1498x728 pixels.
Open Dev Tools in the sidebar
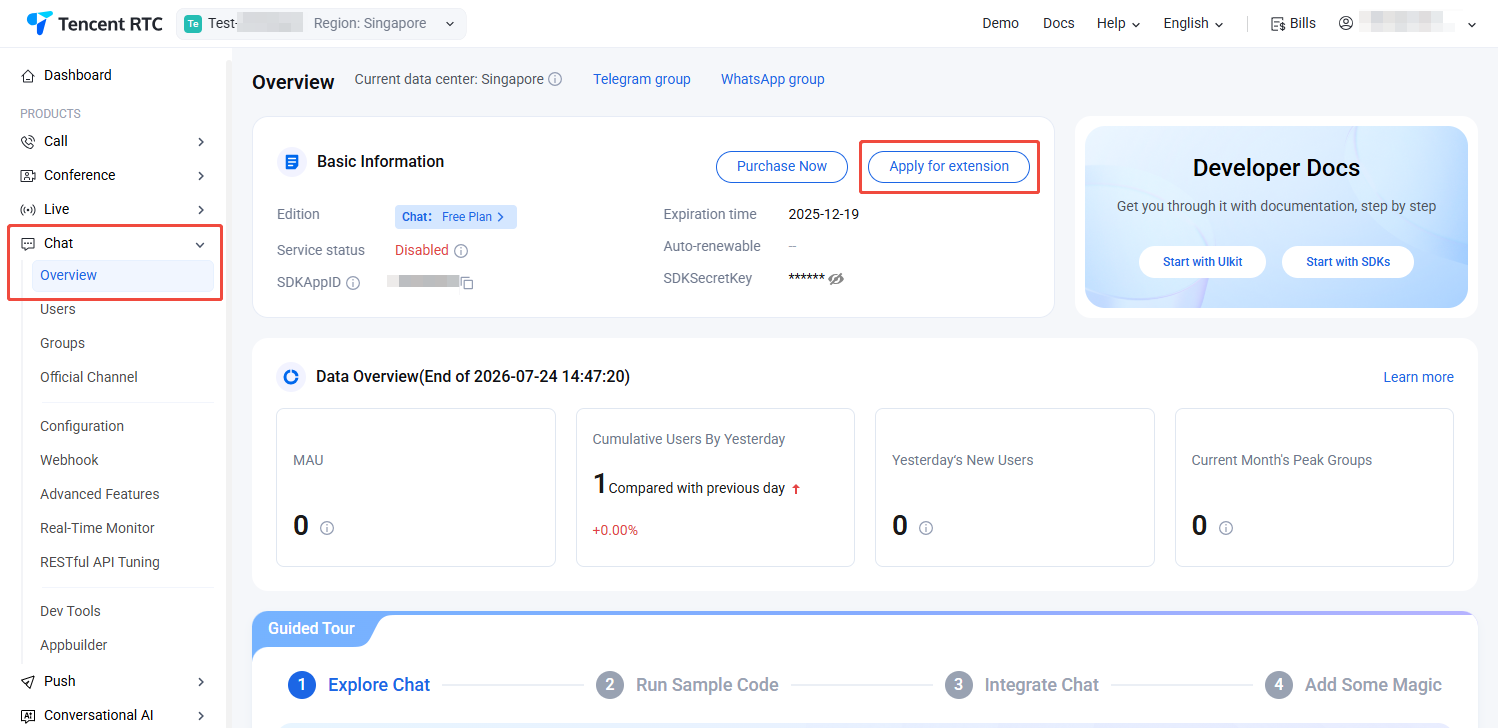coord(70,612)
